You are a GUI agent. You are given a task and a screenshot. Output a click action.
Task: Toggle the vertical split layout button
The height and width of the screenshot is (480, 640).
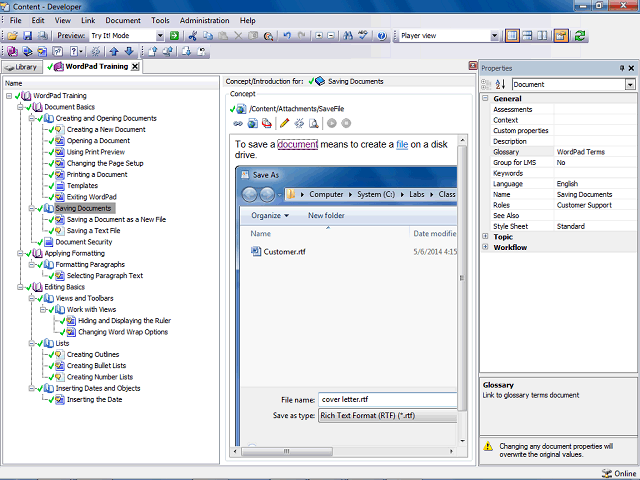542,36
